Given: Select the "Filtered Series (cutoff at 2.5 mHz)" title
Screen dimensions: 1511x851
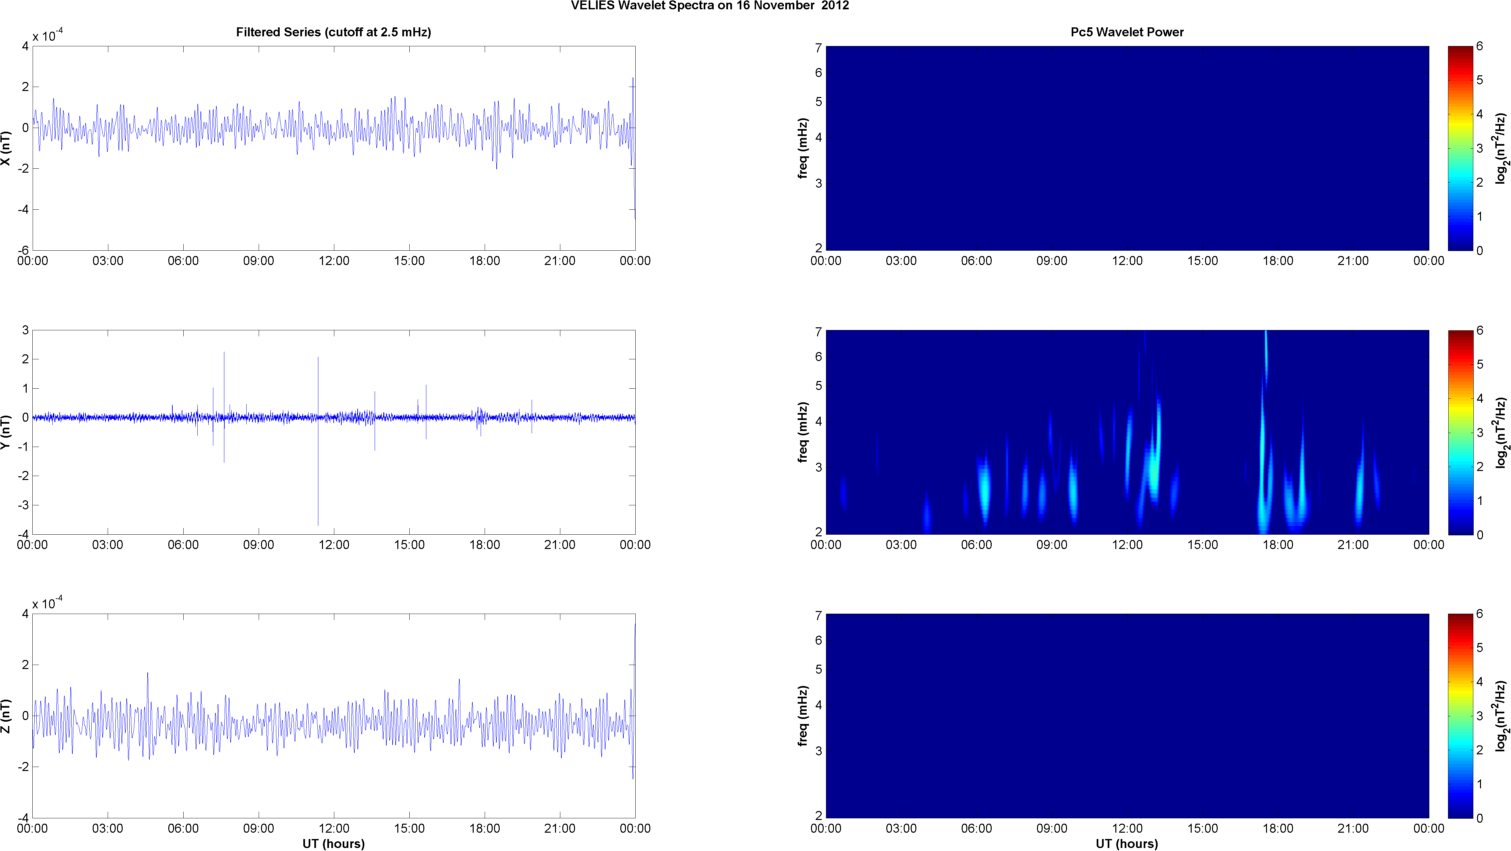Looking at the screenshot, I should 334,32.
